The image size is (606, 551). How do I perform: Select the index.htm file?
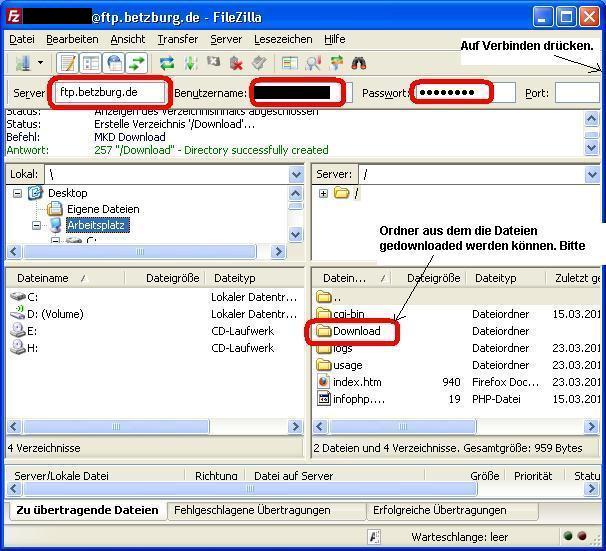point(349,382)
